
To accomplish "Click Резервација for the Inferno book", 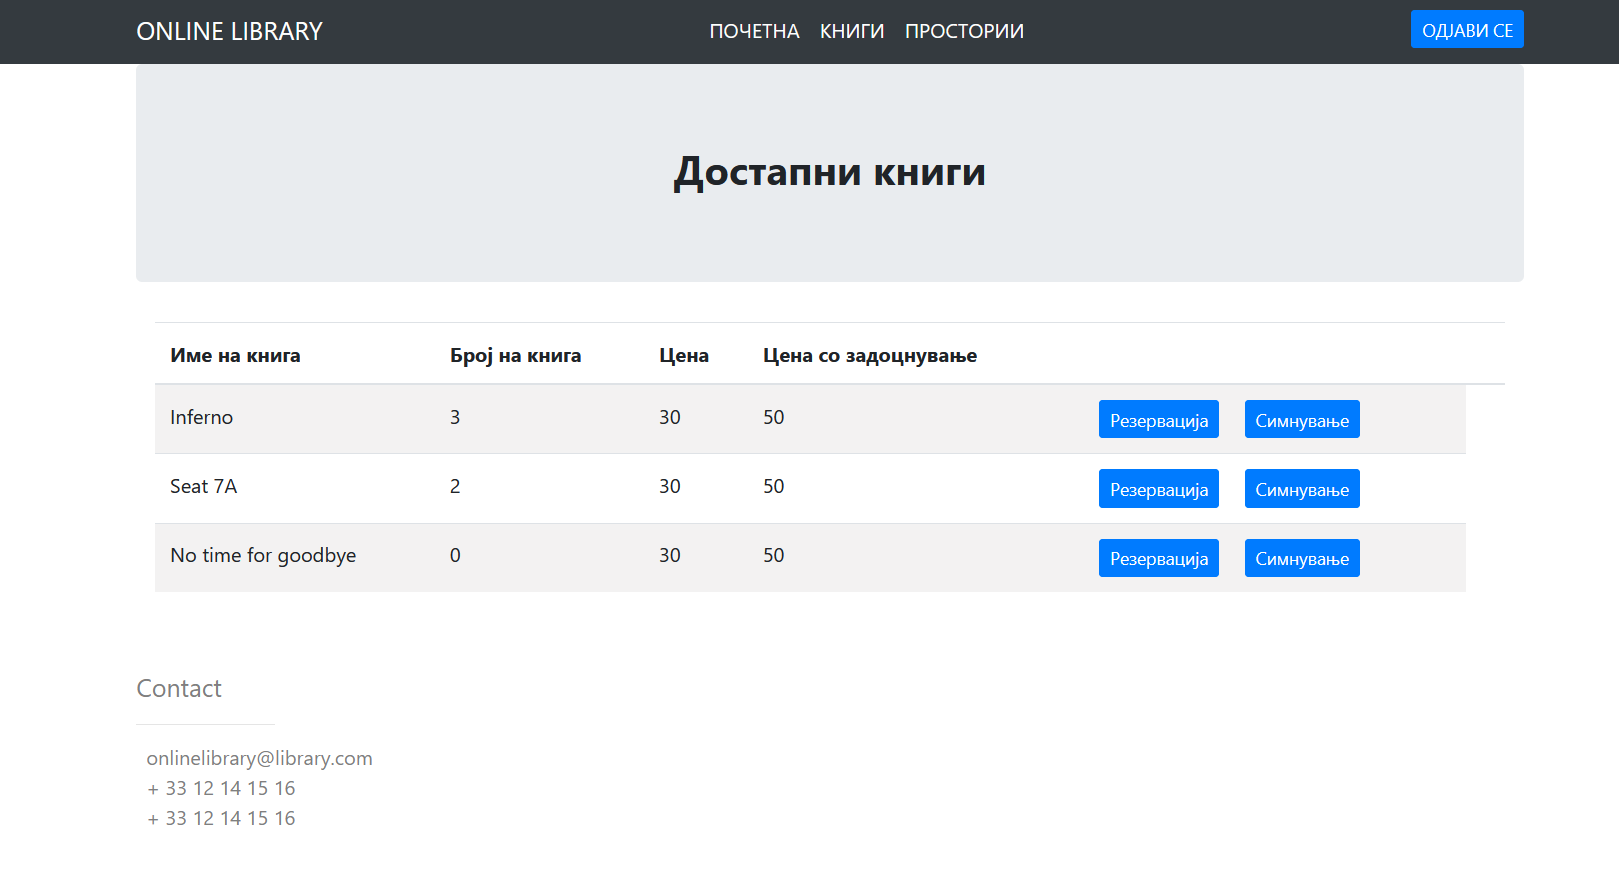I will (1158, 420).
